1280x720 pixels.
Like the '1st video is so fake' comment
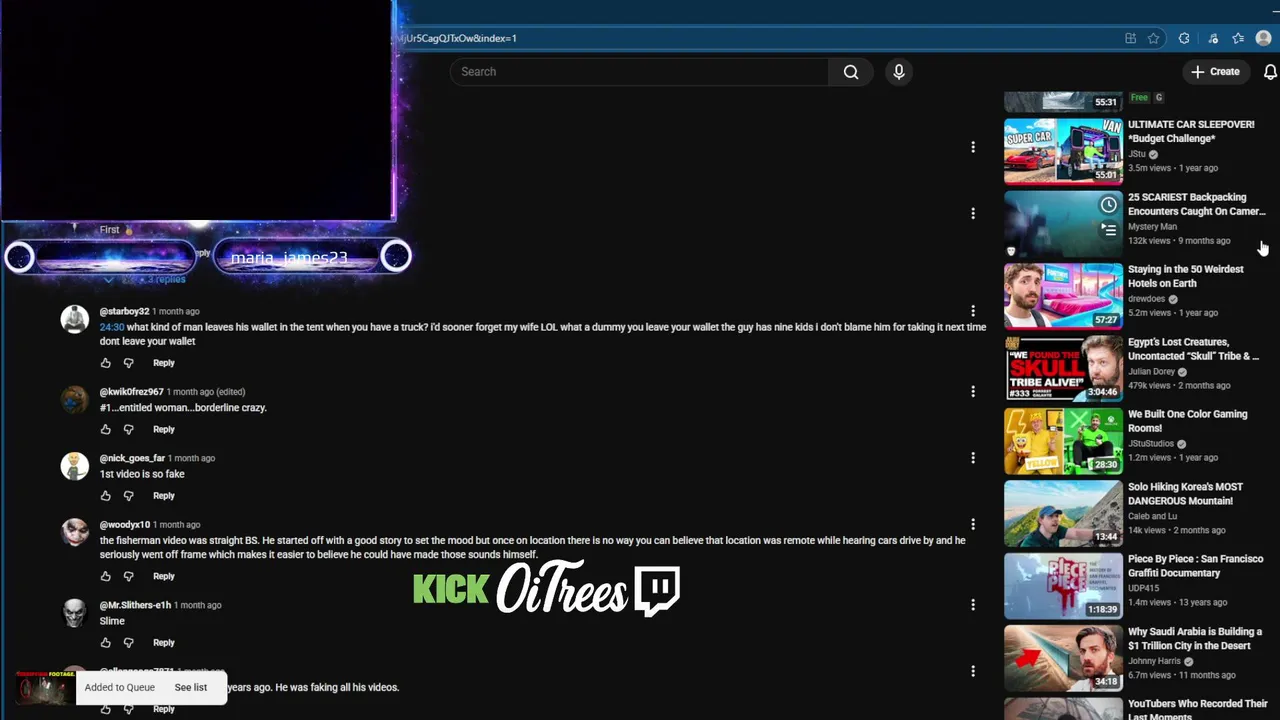[x=106, y=496]
